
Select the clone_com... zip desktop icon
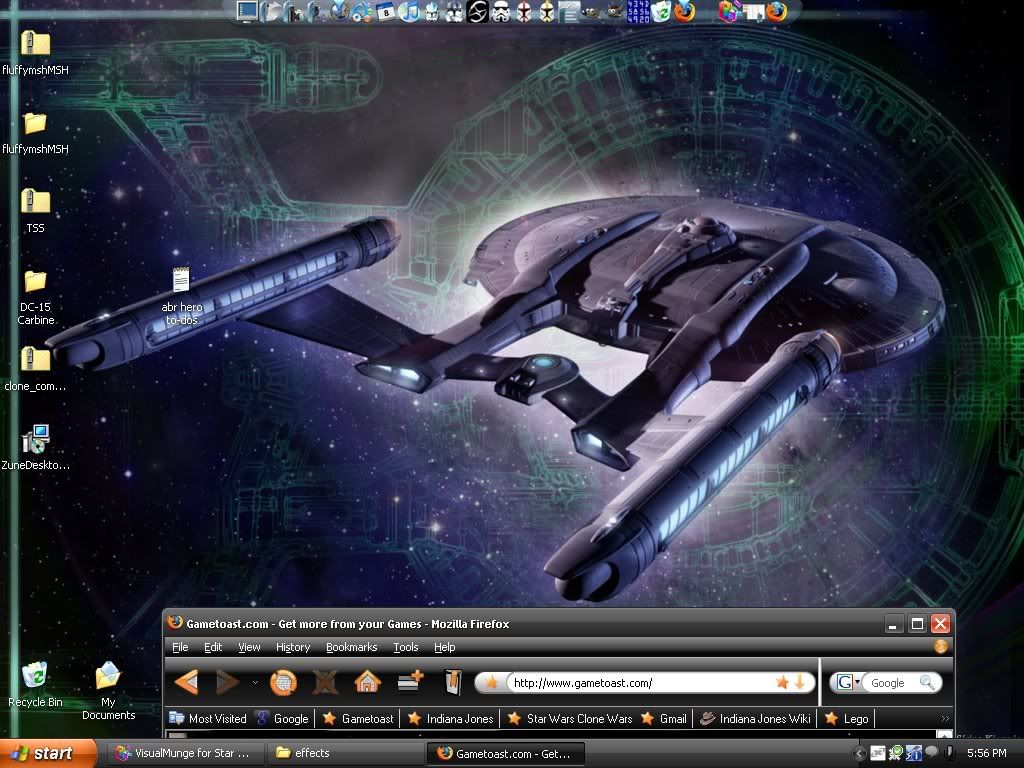tap(35, 369)
